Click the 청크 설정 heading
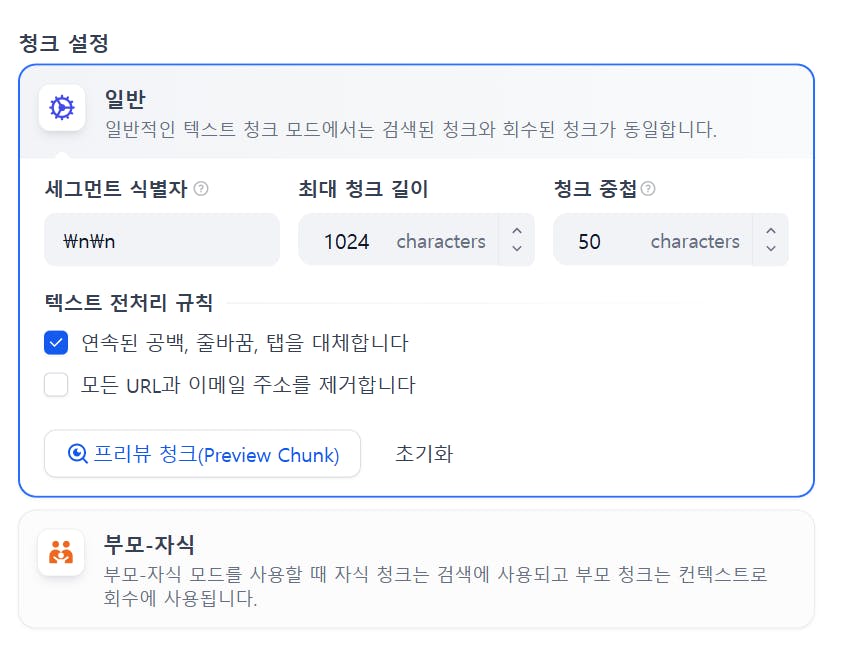868x650 pixels. 64,43
